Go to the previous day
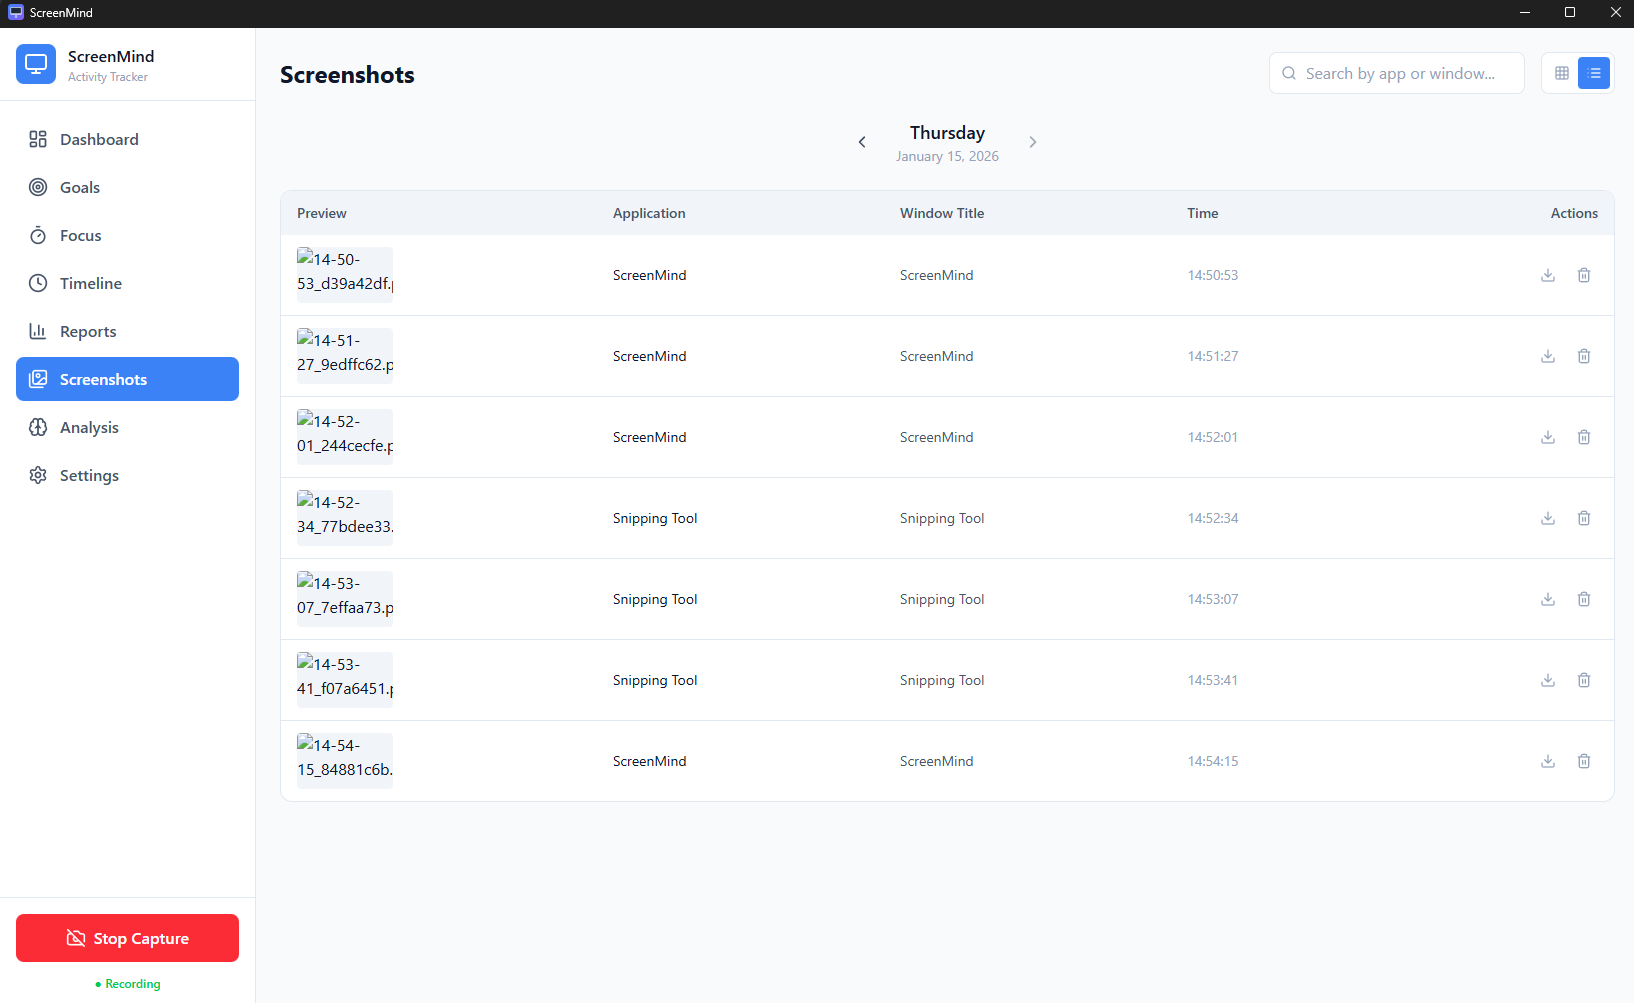Viewport: 1634px width, 1003px height. pos(862,142)
